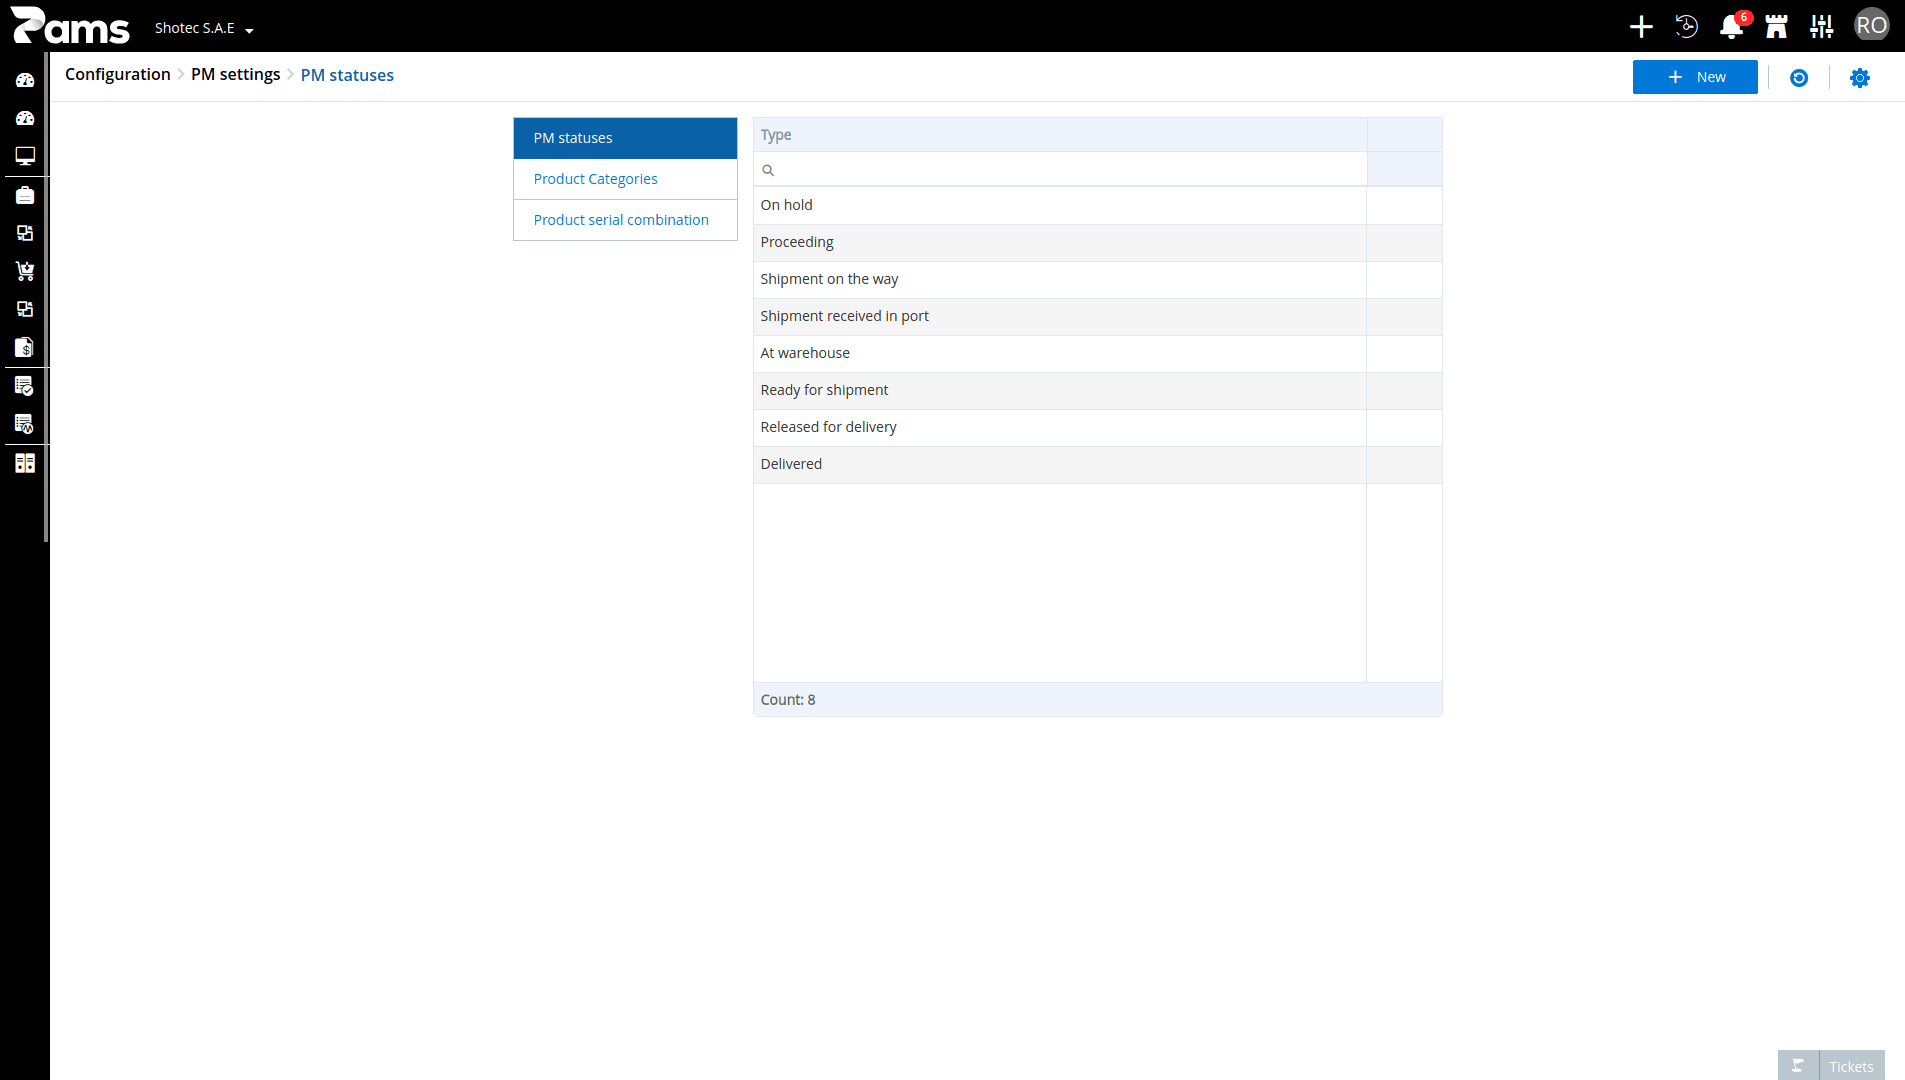Select the Released for delivery row
Screen dimensions: 1905x1080
[1098, 427]
